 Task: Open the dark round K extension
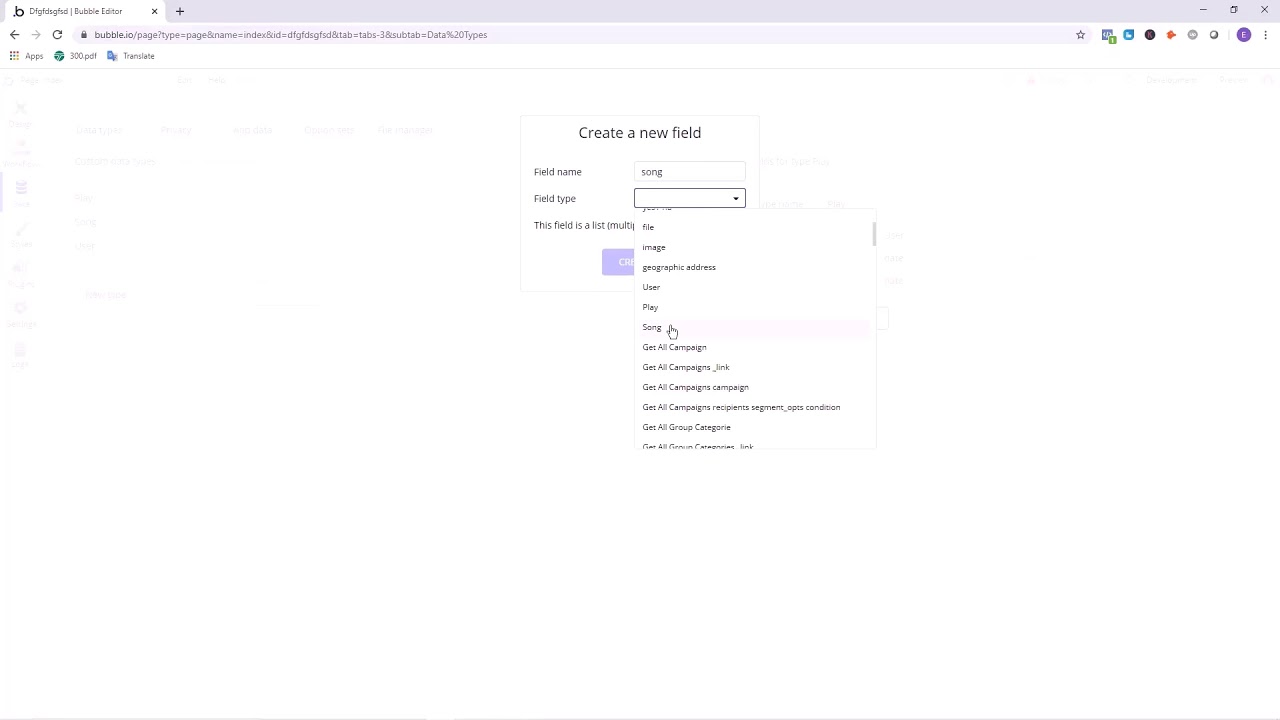[x=1150, y=35]
